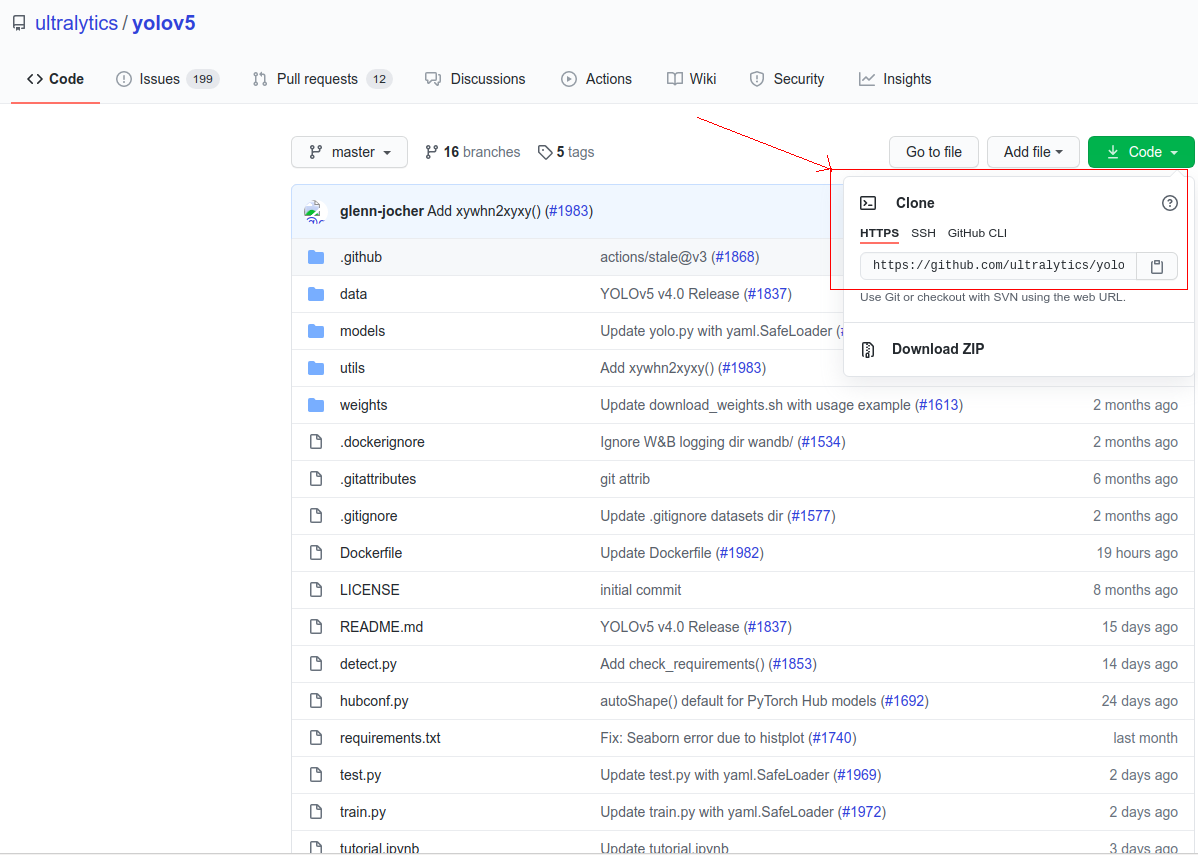Open the #1969 link in test.py commit
Screen dimensions: 1198x855
[857, 775]
